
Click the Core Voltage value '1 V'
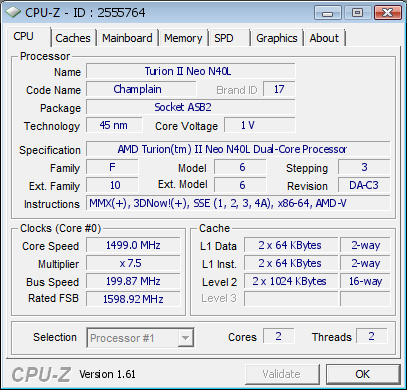260,125
